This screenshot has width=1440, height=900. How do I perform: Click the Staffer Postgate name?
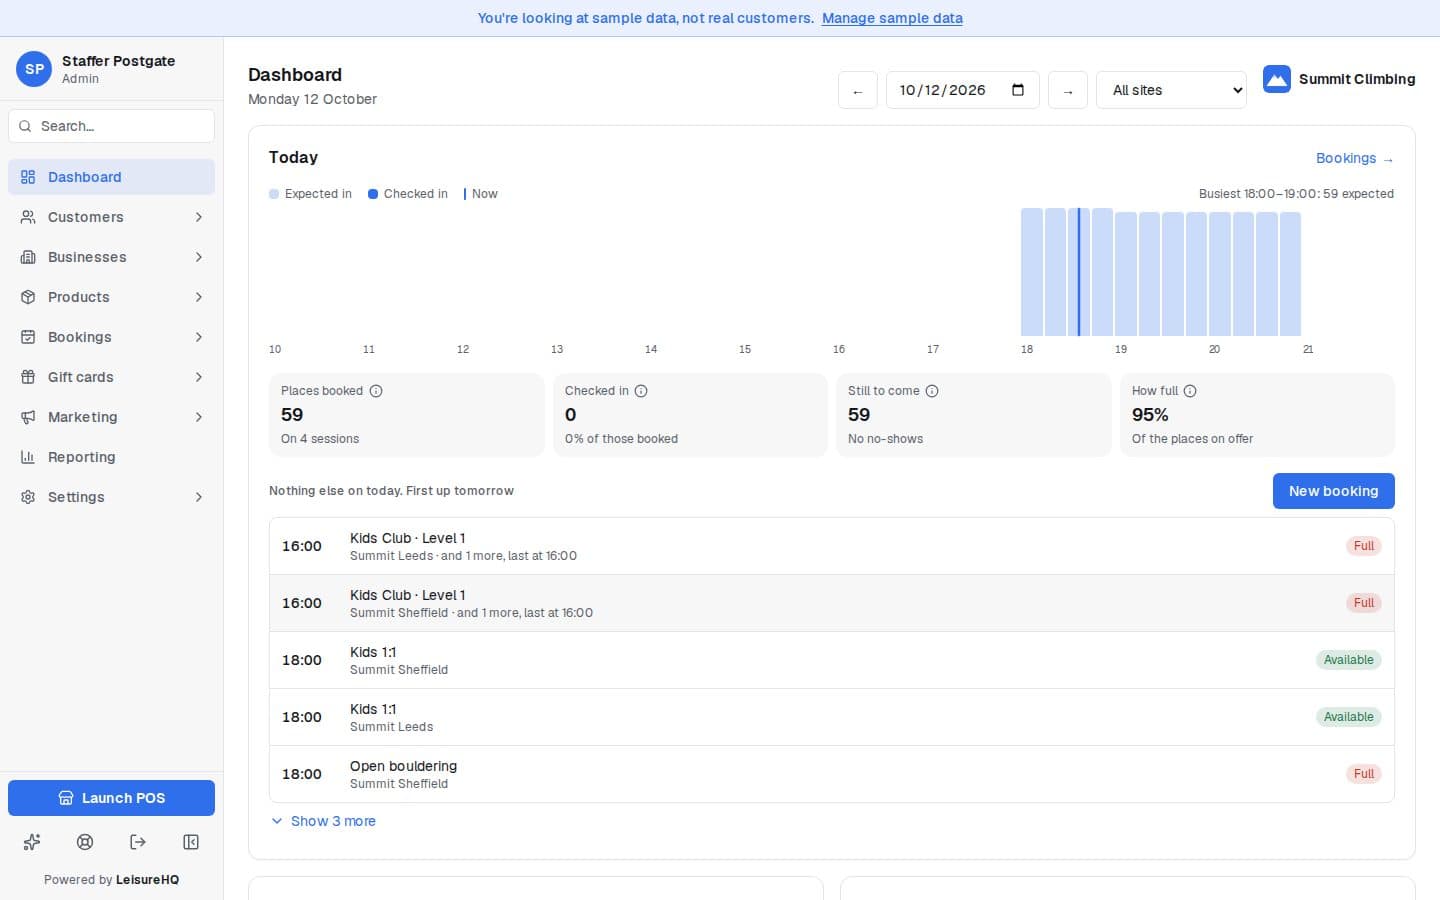coord(118,61)
